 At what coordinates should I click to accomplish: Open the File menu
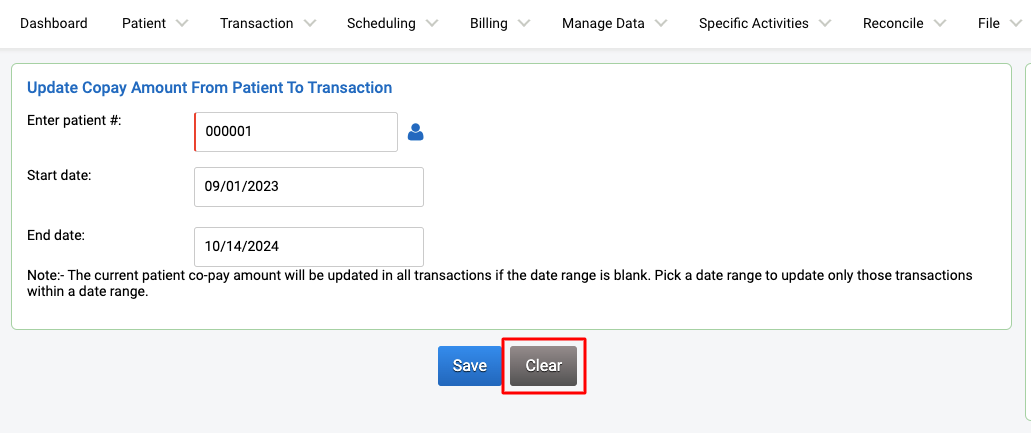(x=989, y=24)
